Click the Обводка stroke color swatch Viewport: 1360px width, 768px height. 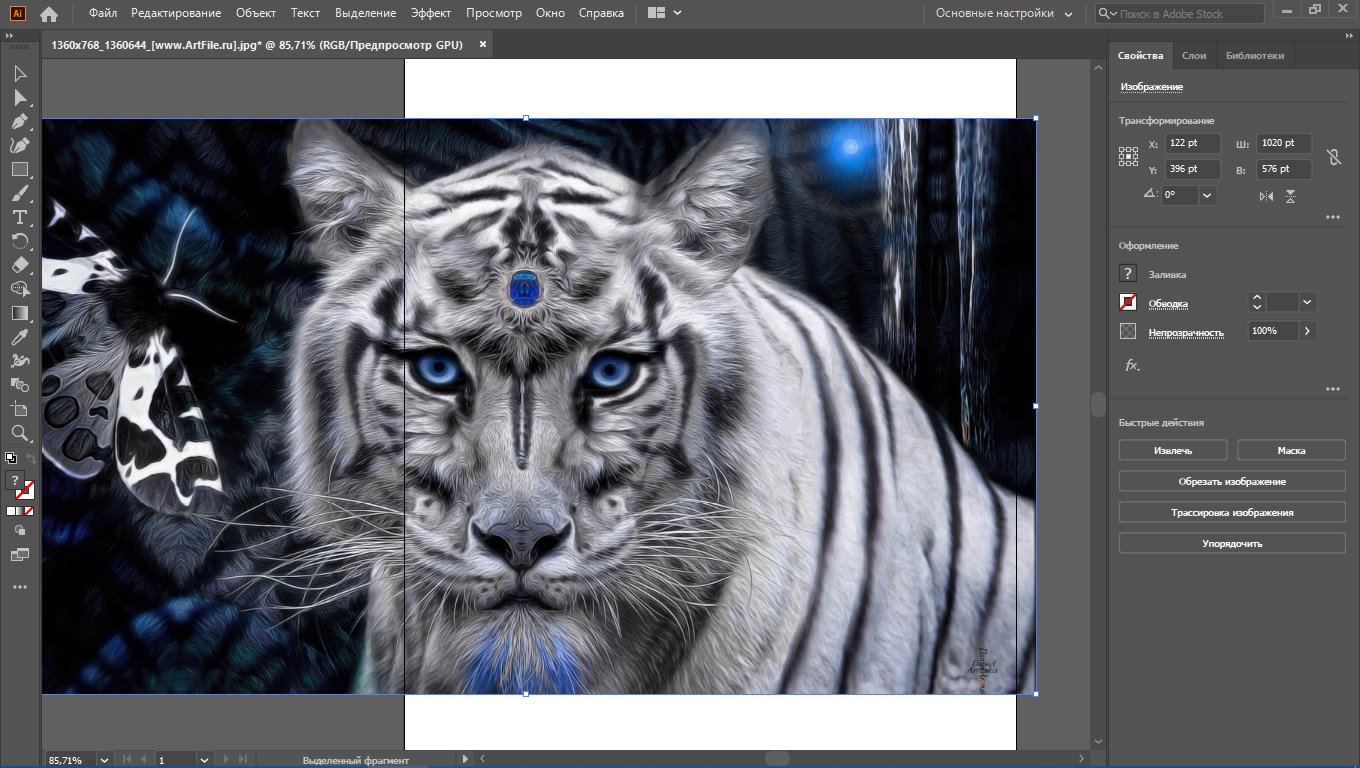[x=1128, y=302]
